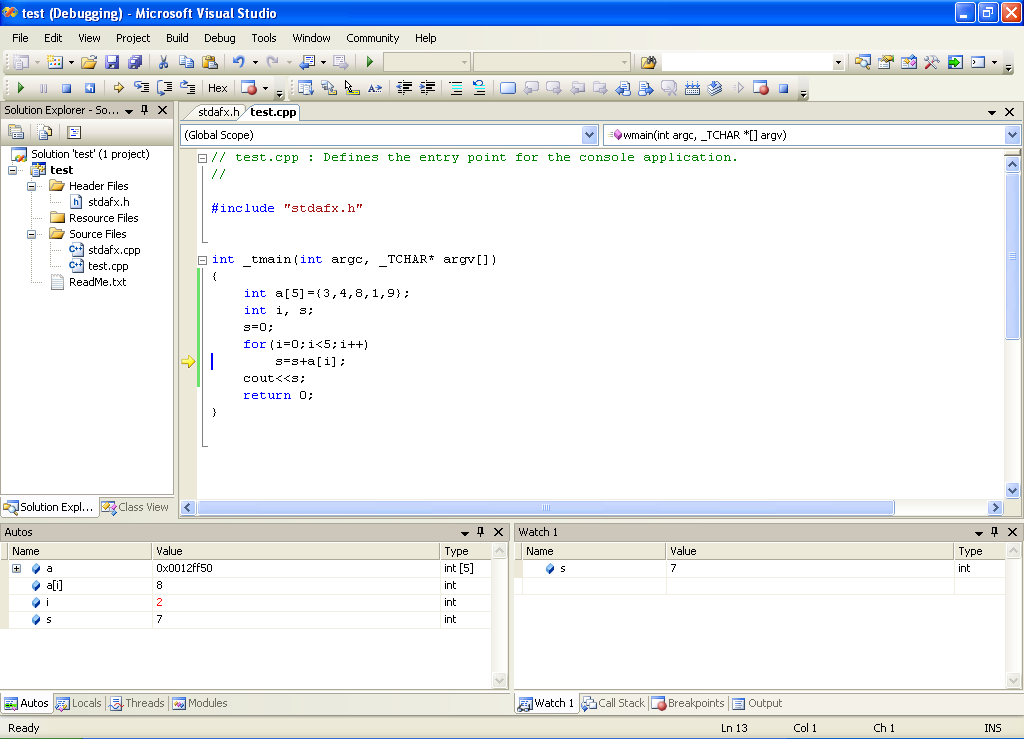Screen dimensions: 1024x739
Task: Click the empty row in Watch 1 Name column
Action: [x=593, y=586]
